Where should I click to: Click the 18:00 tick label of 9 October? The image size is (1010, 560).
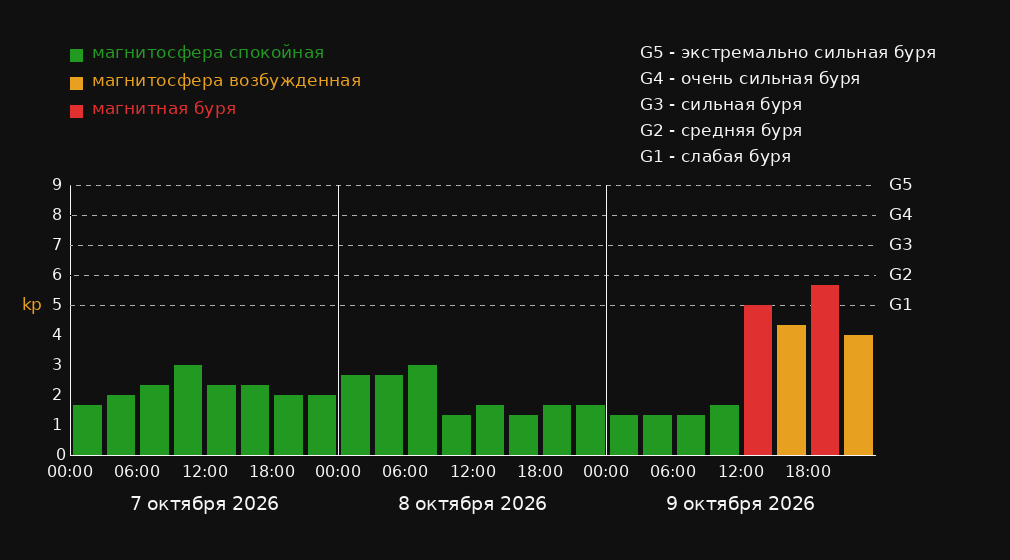coord(808,472)
